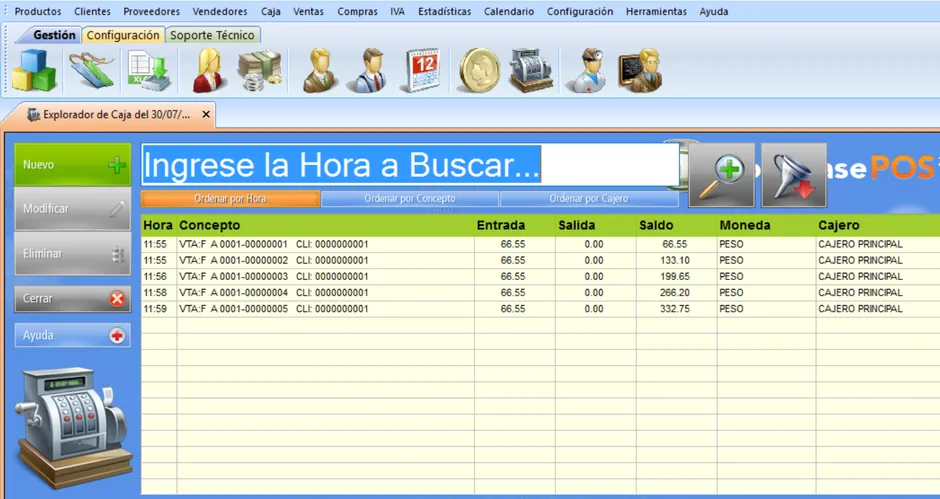
Task: Click the hour search input field
Action: [x=410, y=164]
